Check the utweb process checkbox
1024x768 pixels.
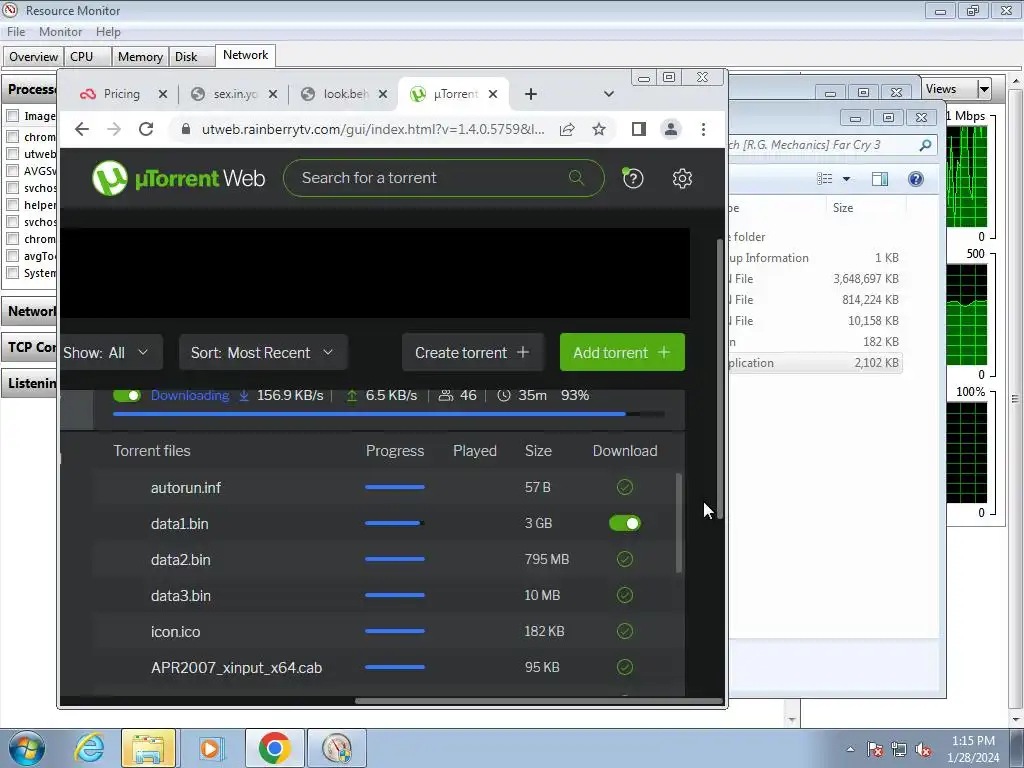point(12,154)
